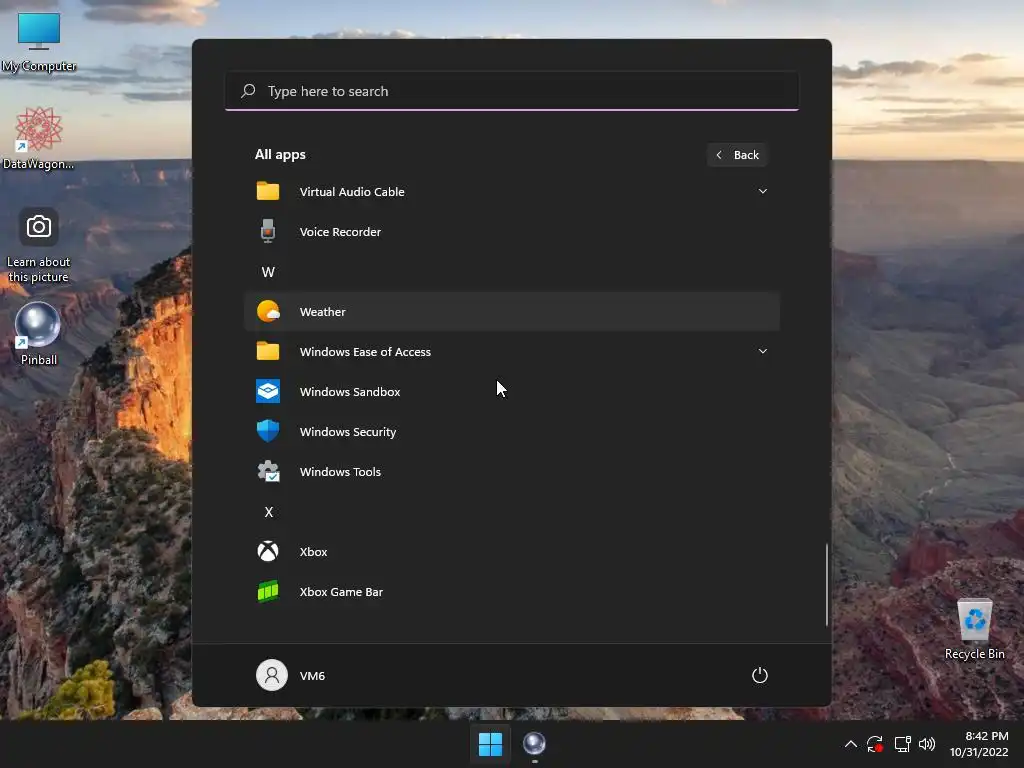
Task: Click the Windows Start button on taskbar
Action: pyautogui.click(x=490, y=744)
